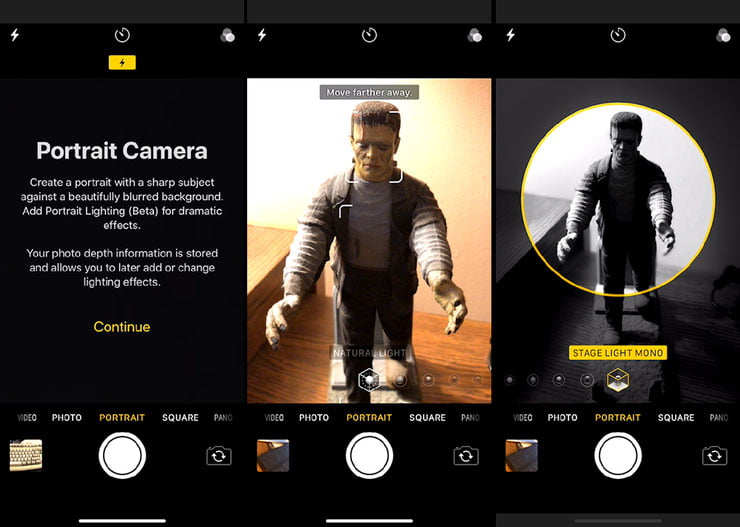
Task: Tap the 'Move farther away.' hint
Action: point(369,92)
